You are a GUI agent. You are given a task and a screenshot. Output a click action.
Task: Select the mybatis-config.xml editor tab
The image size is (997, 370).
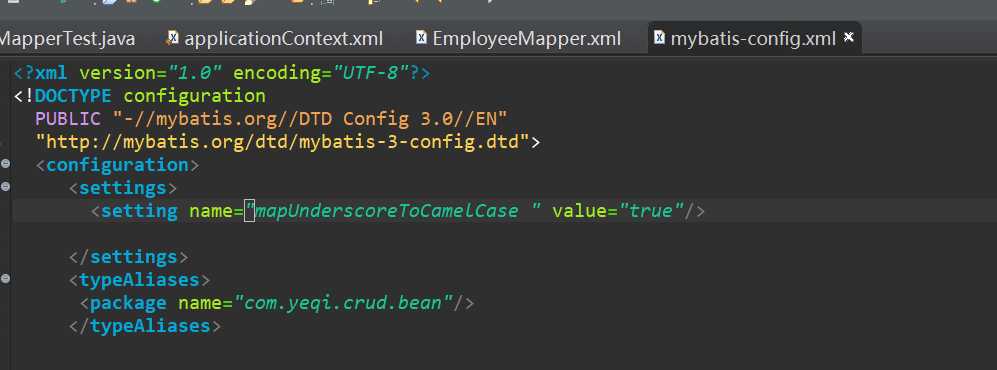[x=753, y=39]
